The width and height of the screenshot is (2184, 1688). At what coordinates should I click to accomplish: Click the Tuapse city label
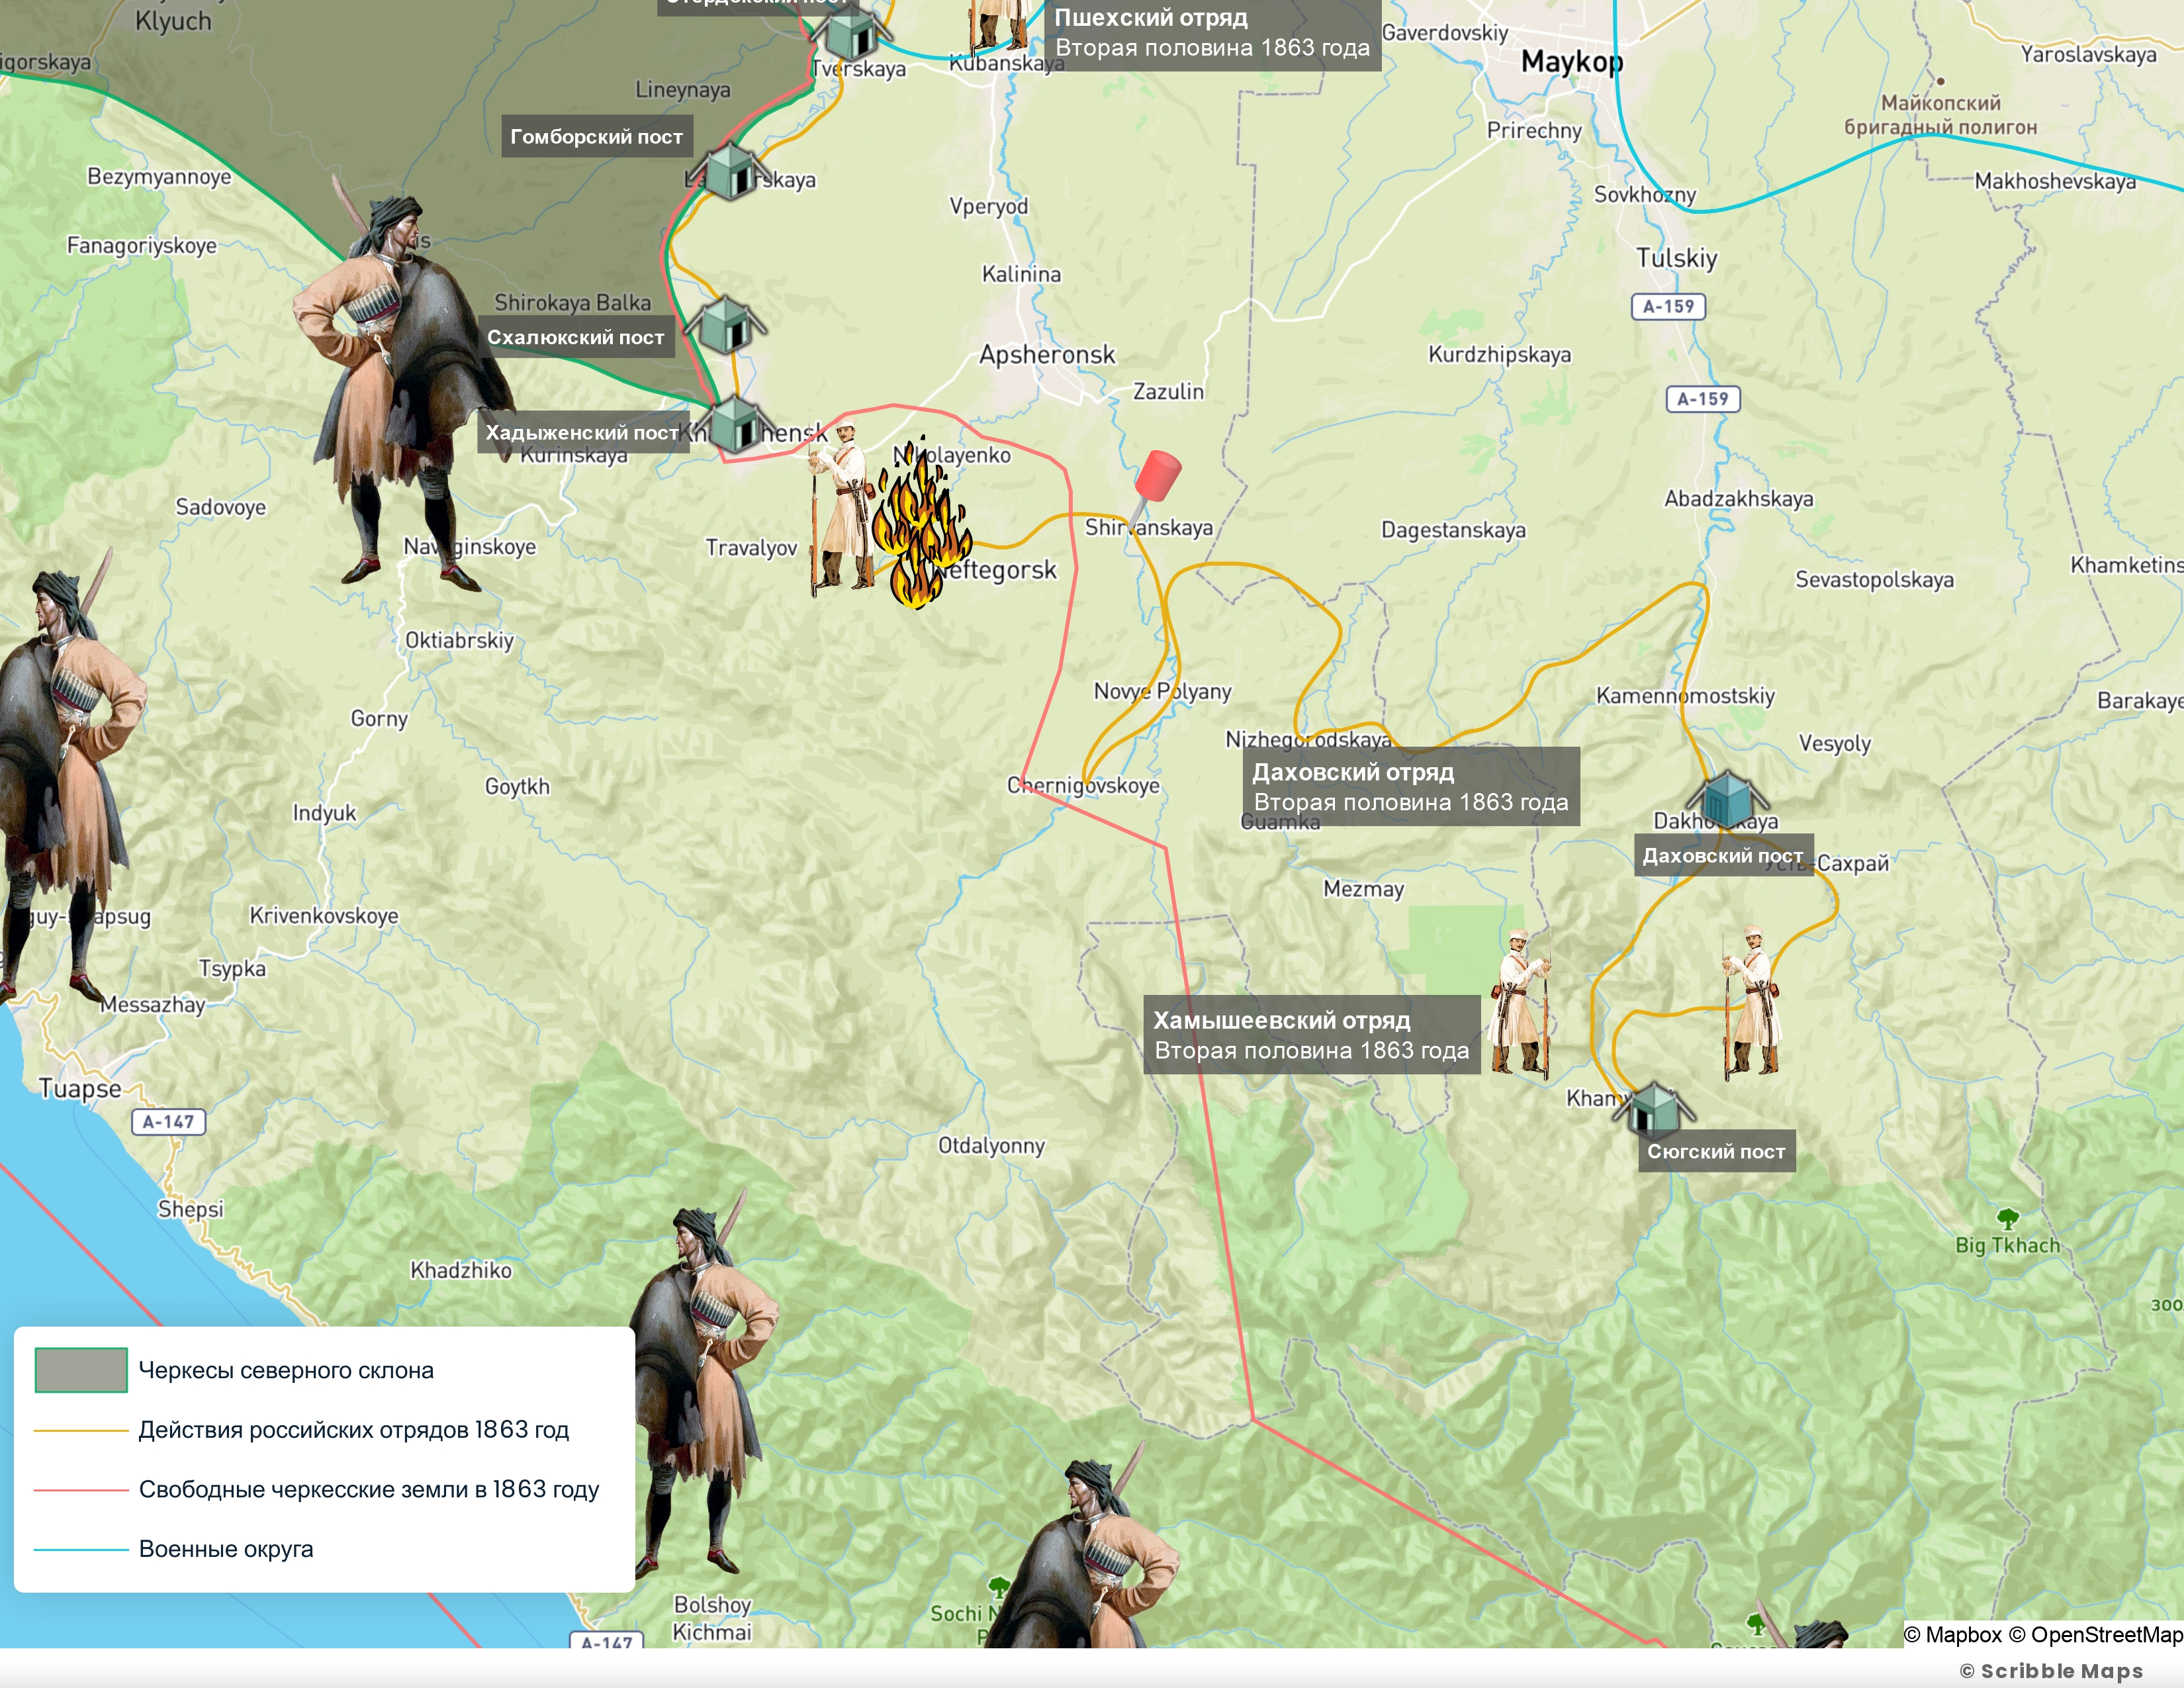coord(80,1088)
